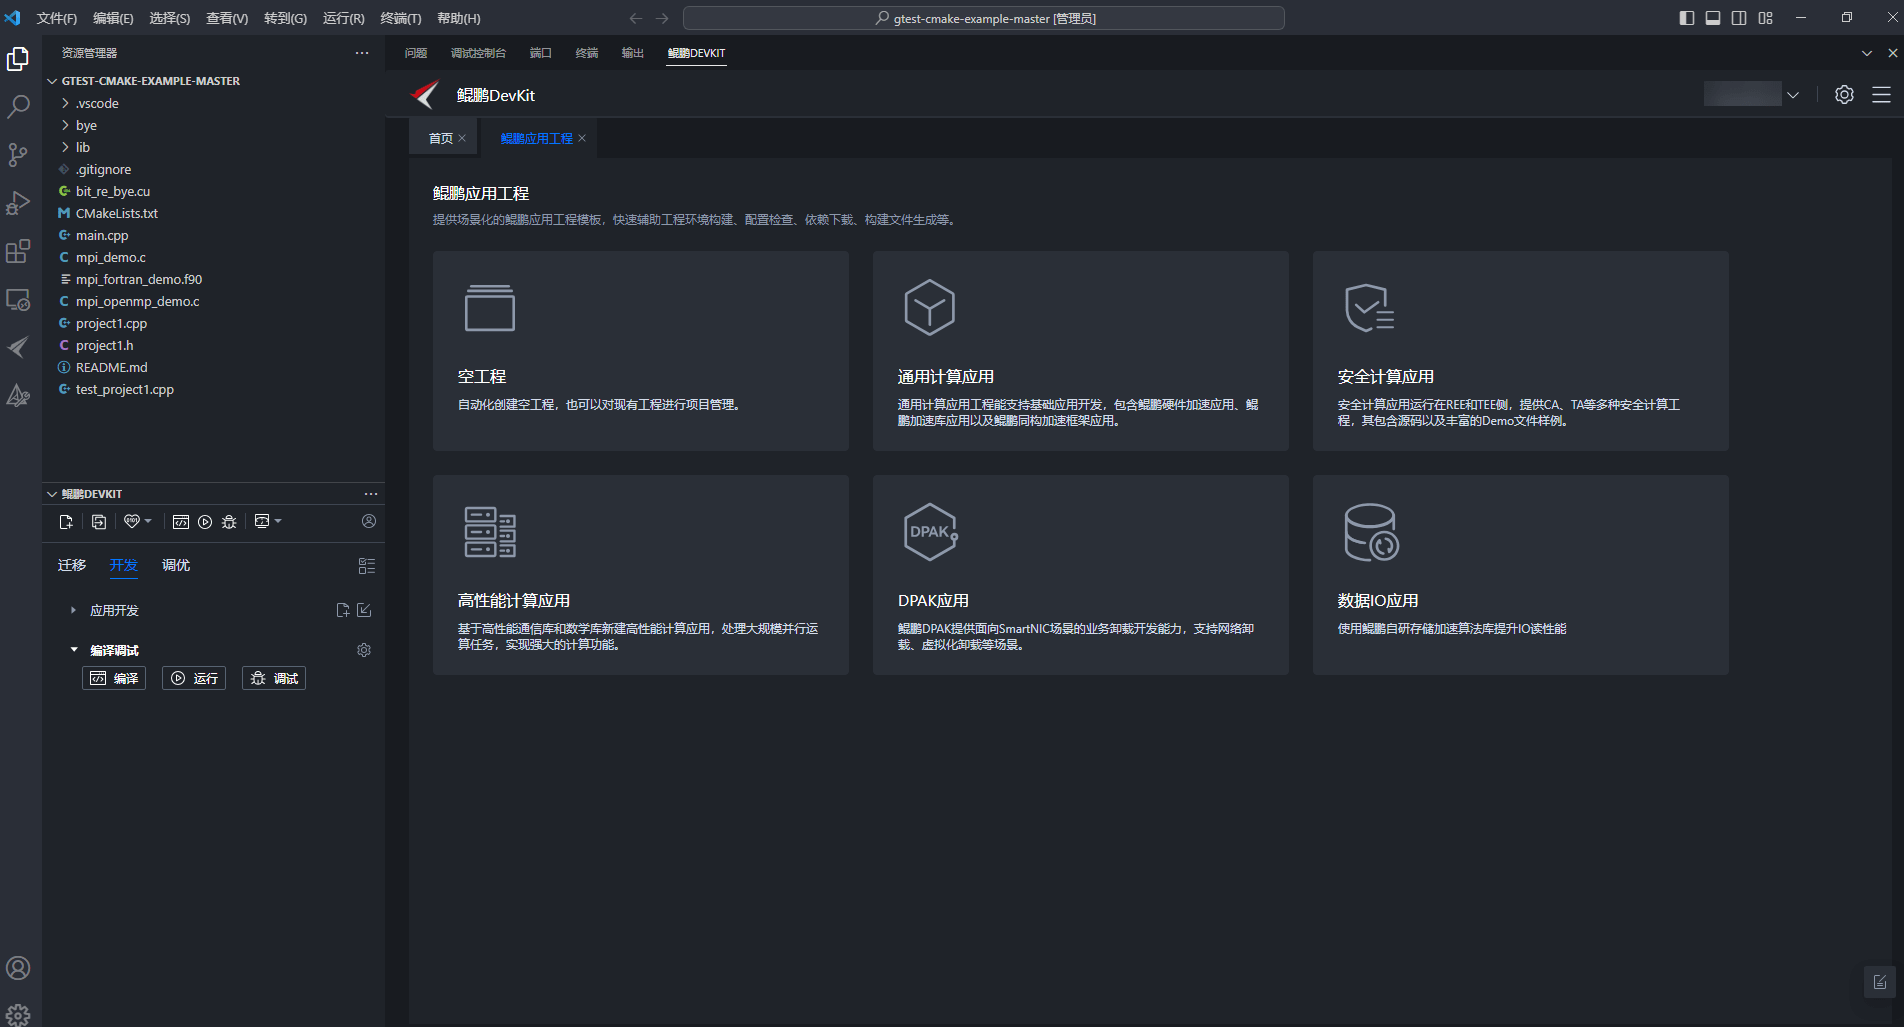The image size is (1904, 1027).
Task: Open the server selector dropdown in the DevKit header
Action: click(x=1793, y=95)
